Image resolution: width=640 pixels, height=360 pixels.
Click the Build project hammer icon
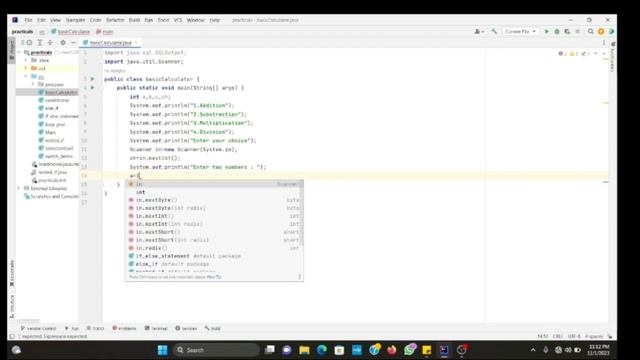click(494, 31)
